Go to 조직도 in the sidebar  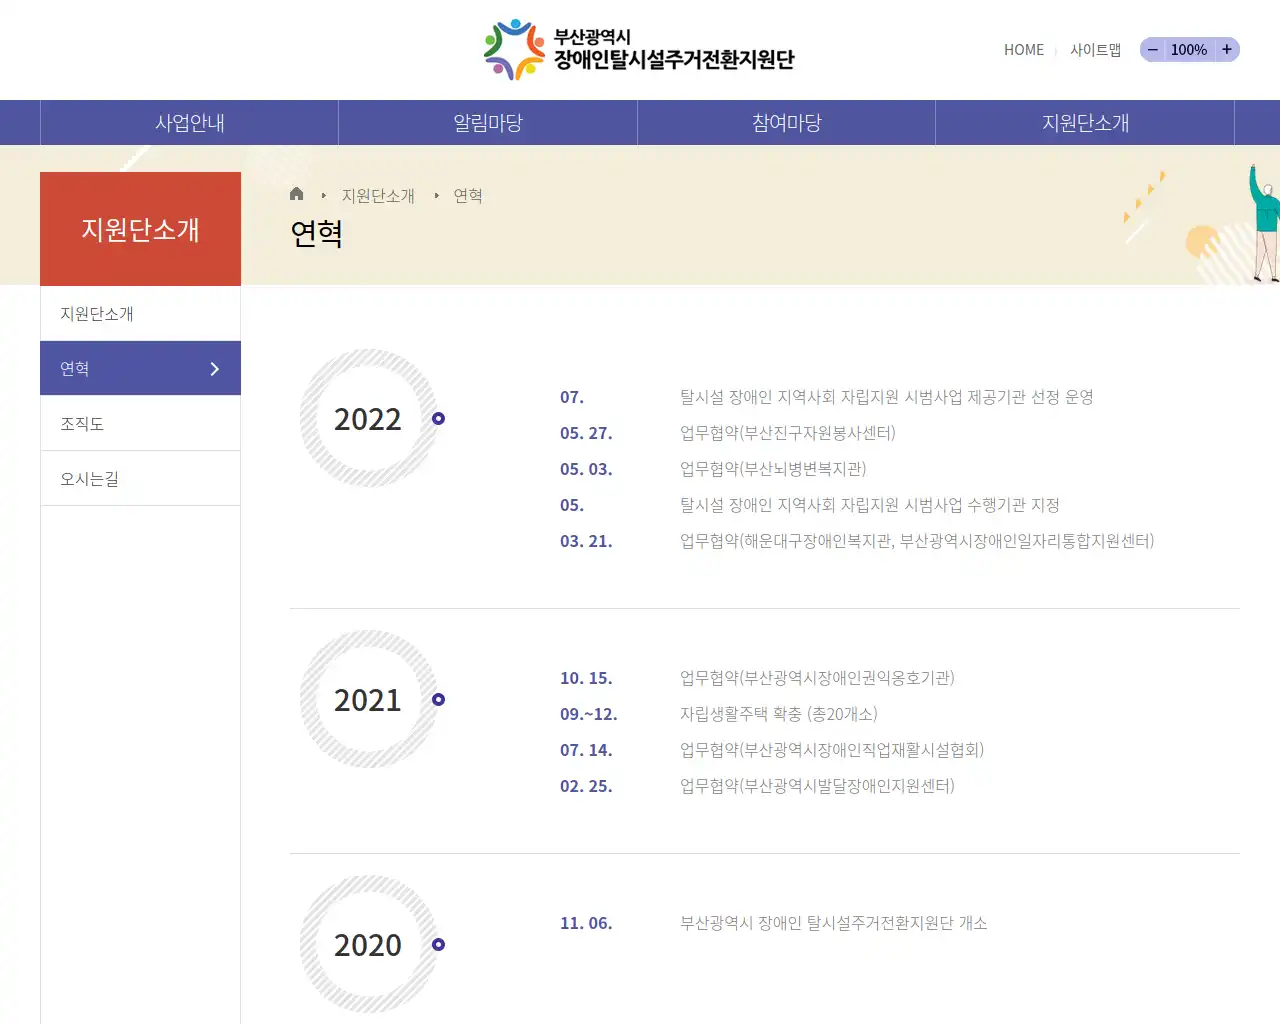click(x=140, y=423)
